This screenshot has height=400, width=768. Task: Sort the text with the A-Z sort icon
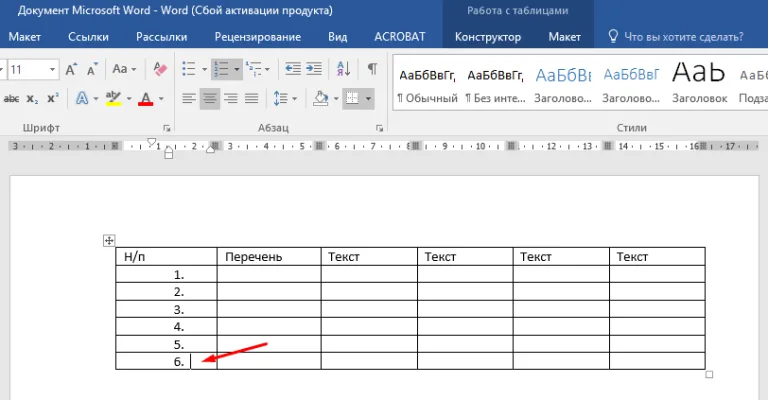click(x=343, y=69)
